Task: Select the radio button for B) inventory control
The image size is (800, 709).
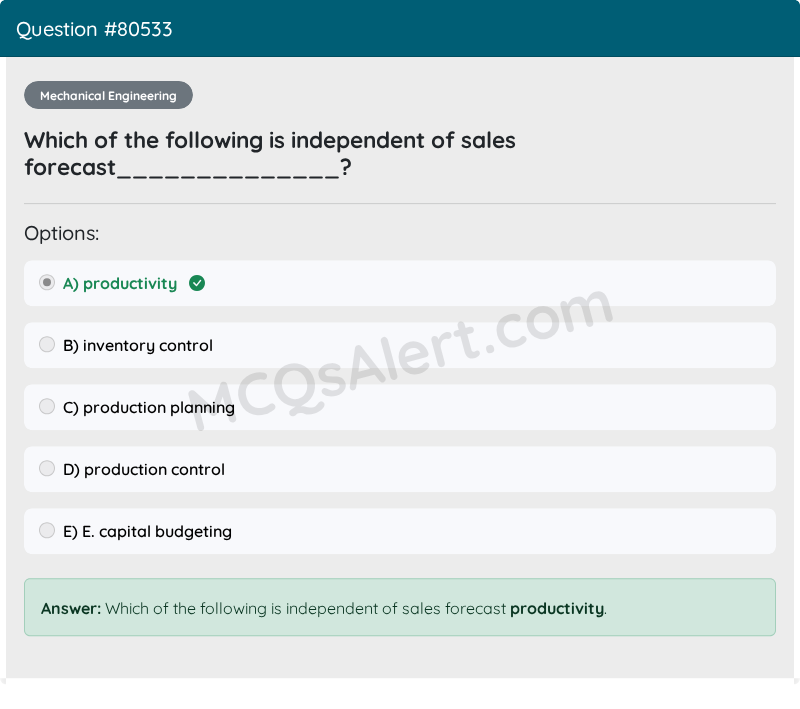Action: point(47,344)
